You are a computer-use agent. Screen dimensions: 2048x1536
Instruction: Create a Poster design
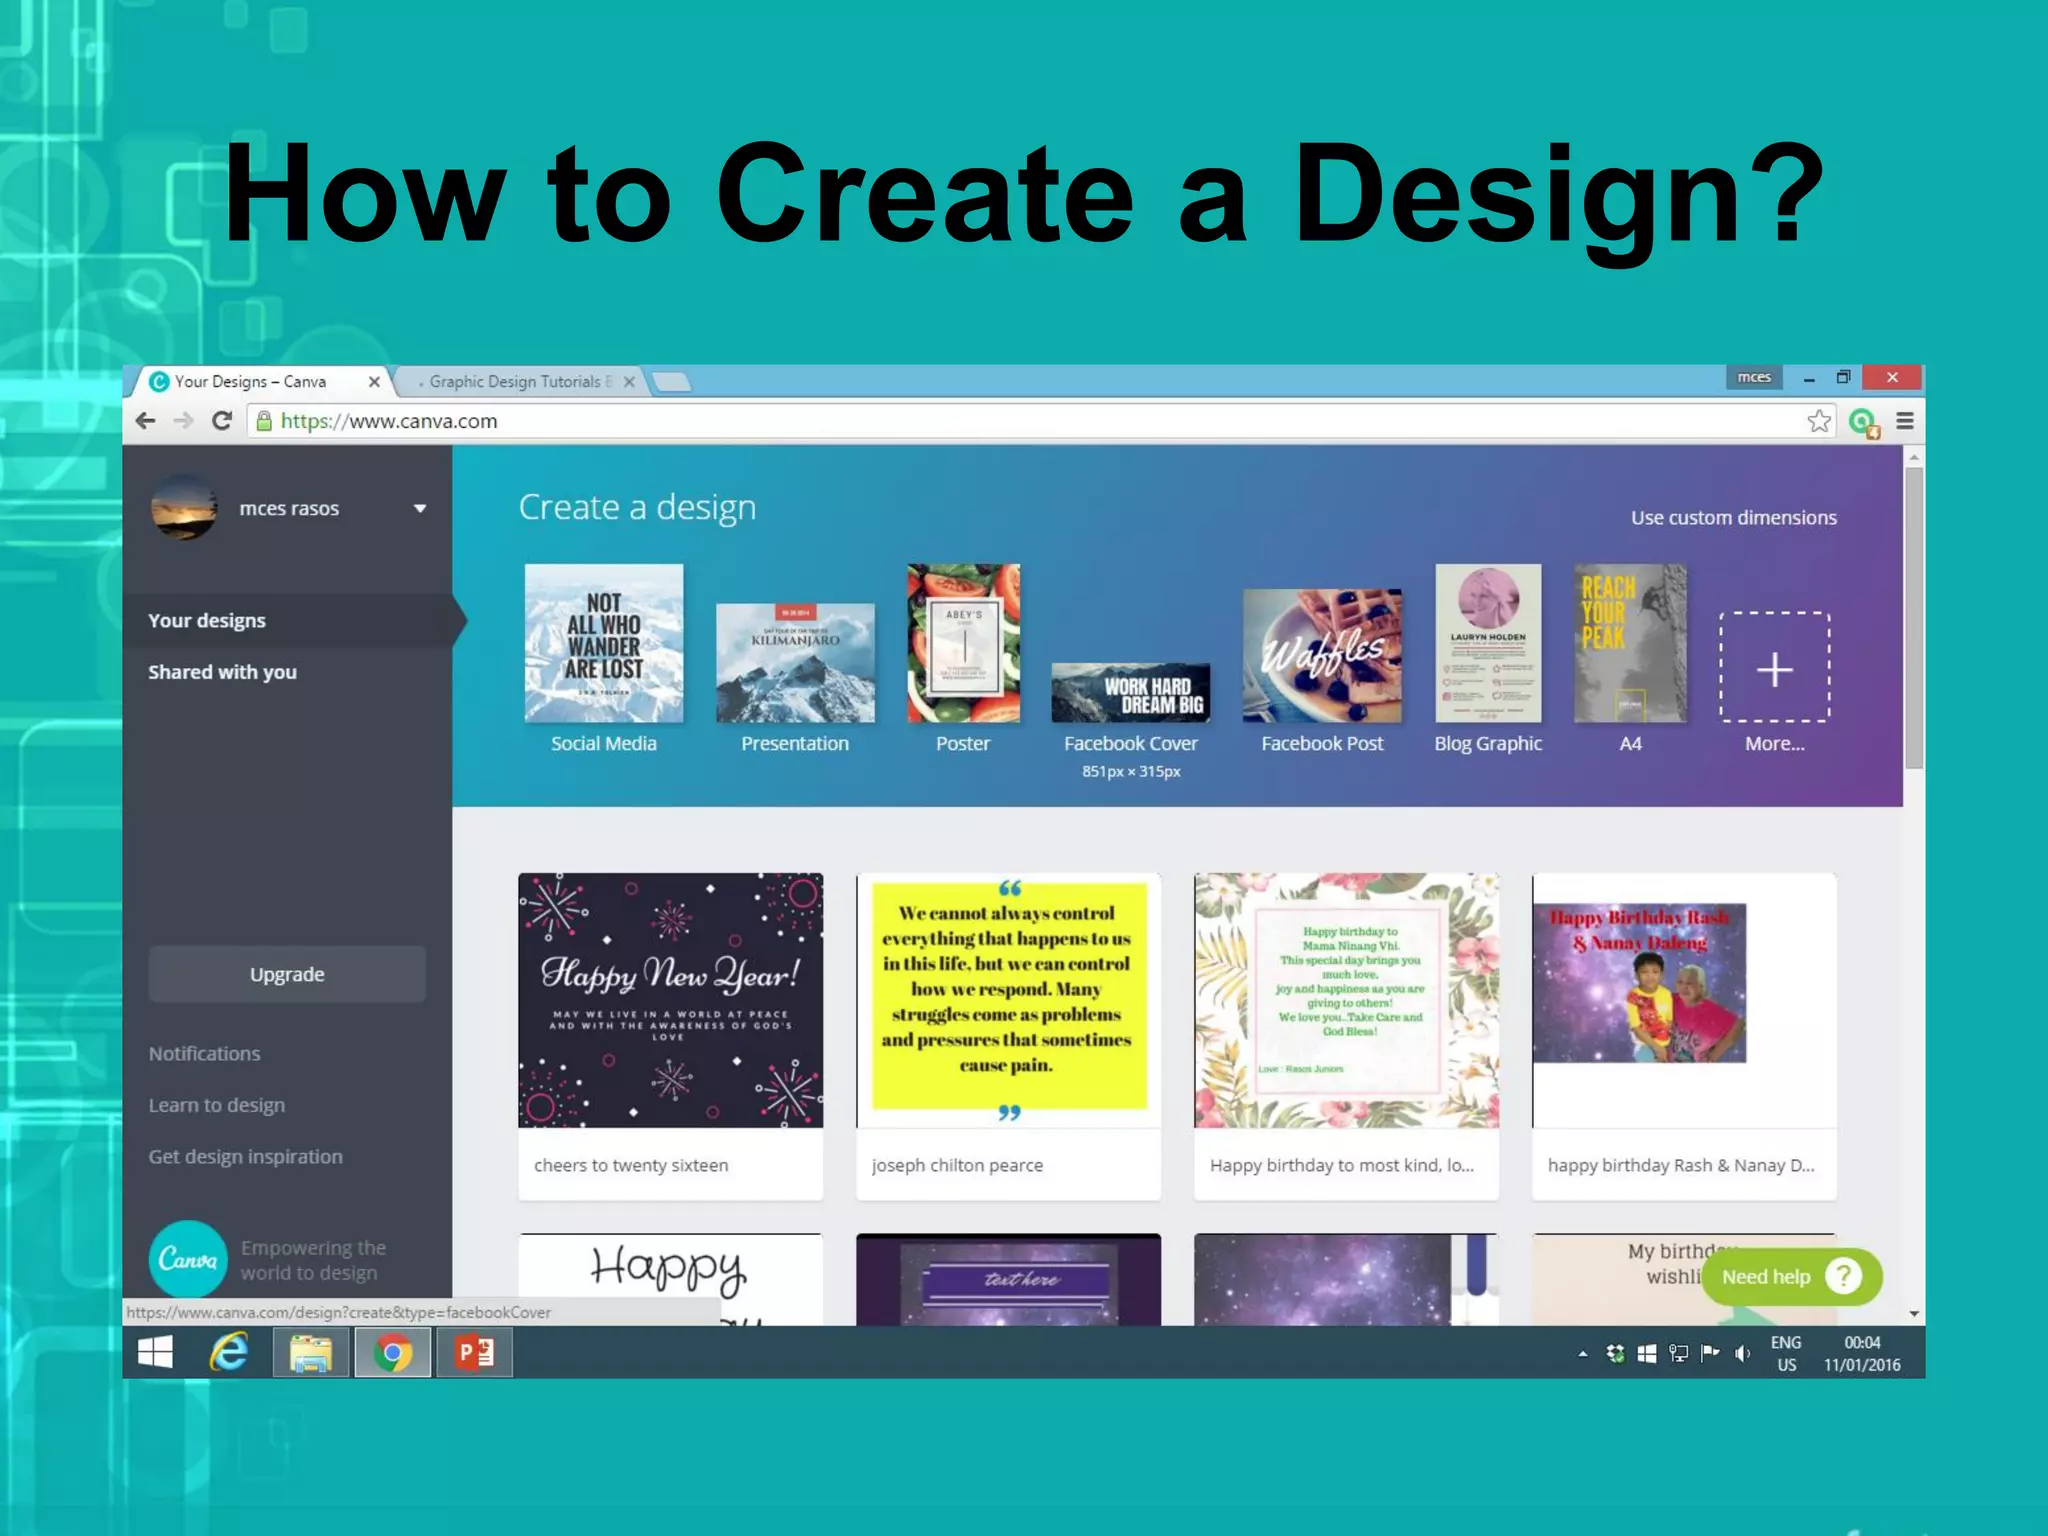point(963,643)
